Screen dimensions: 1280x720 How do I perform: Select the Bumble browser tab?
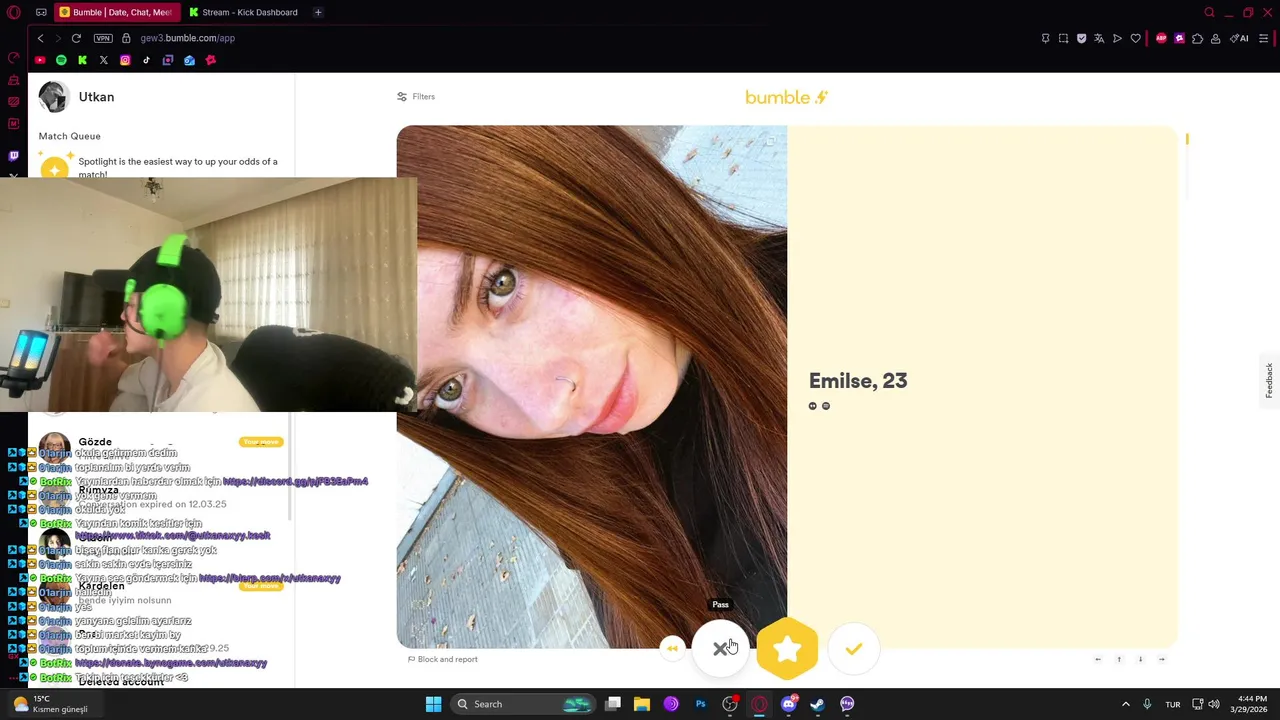point(117,12)
